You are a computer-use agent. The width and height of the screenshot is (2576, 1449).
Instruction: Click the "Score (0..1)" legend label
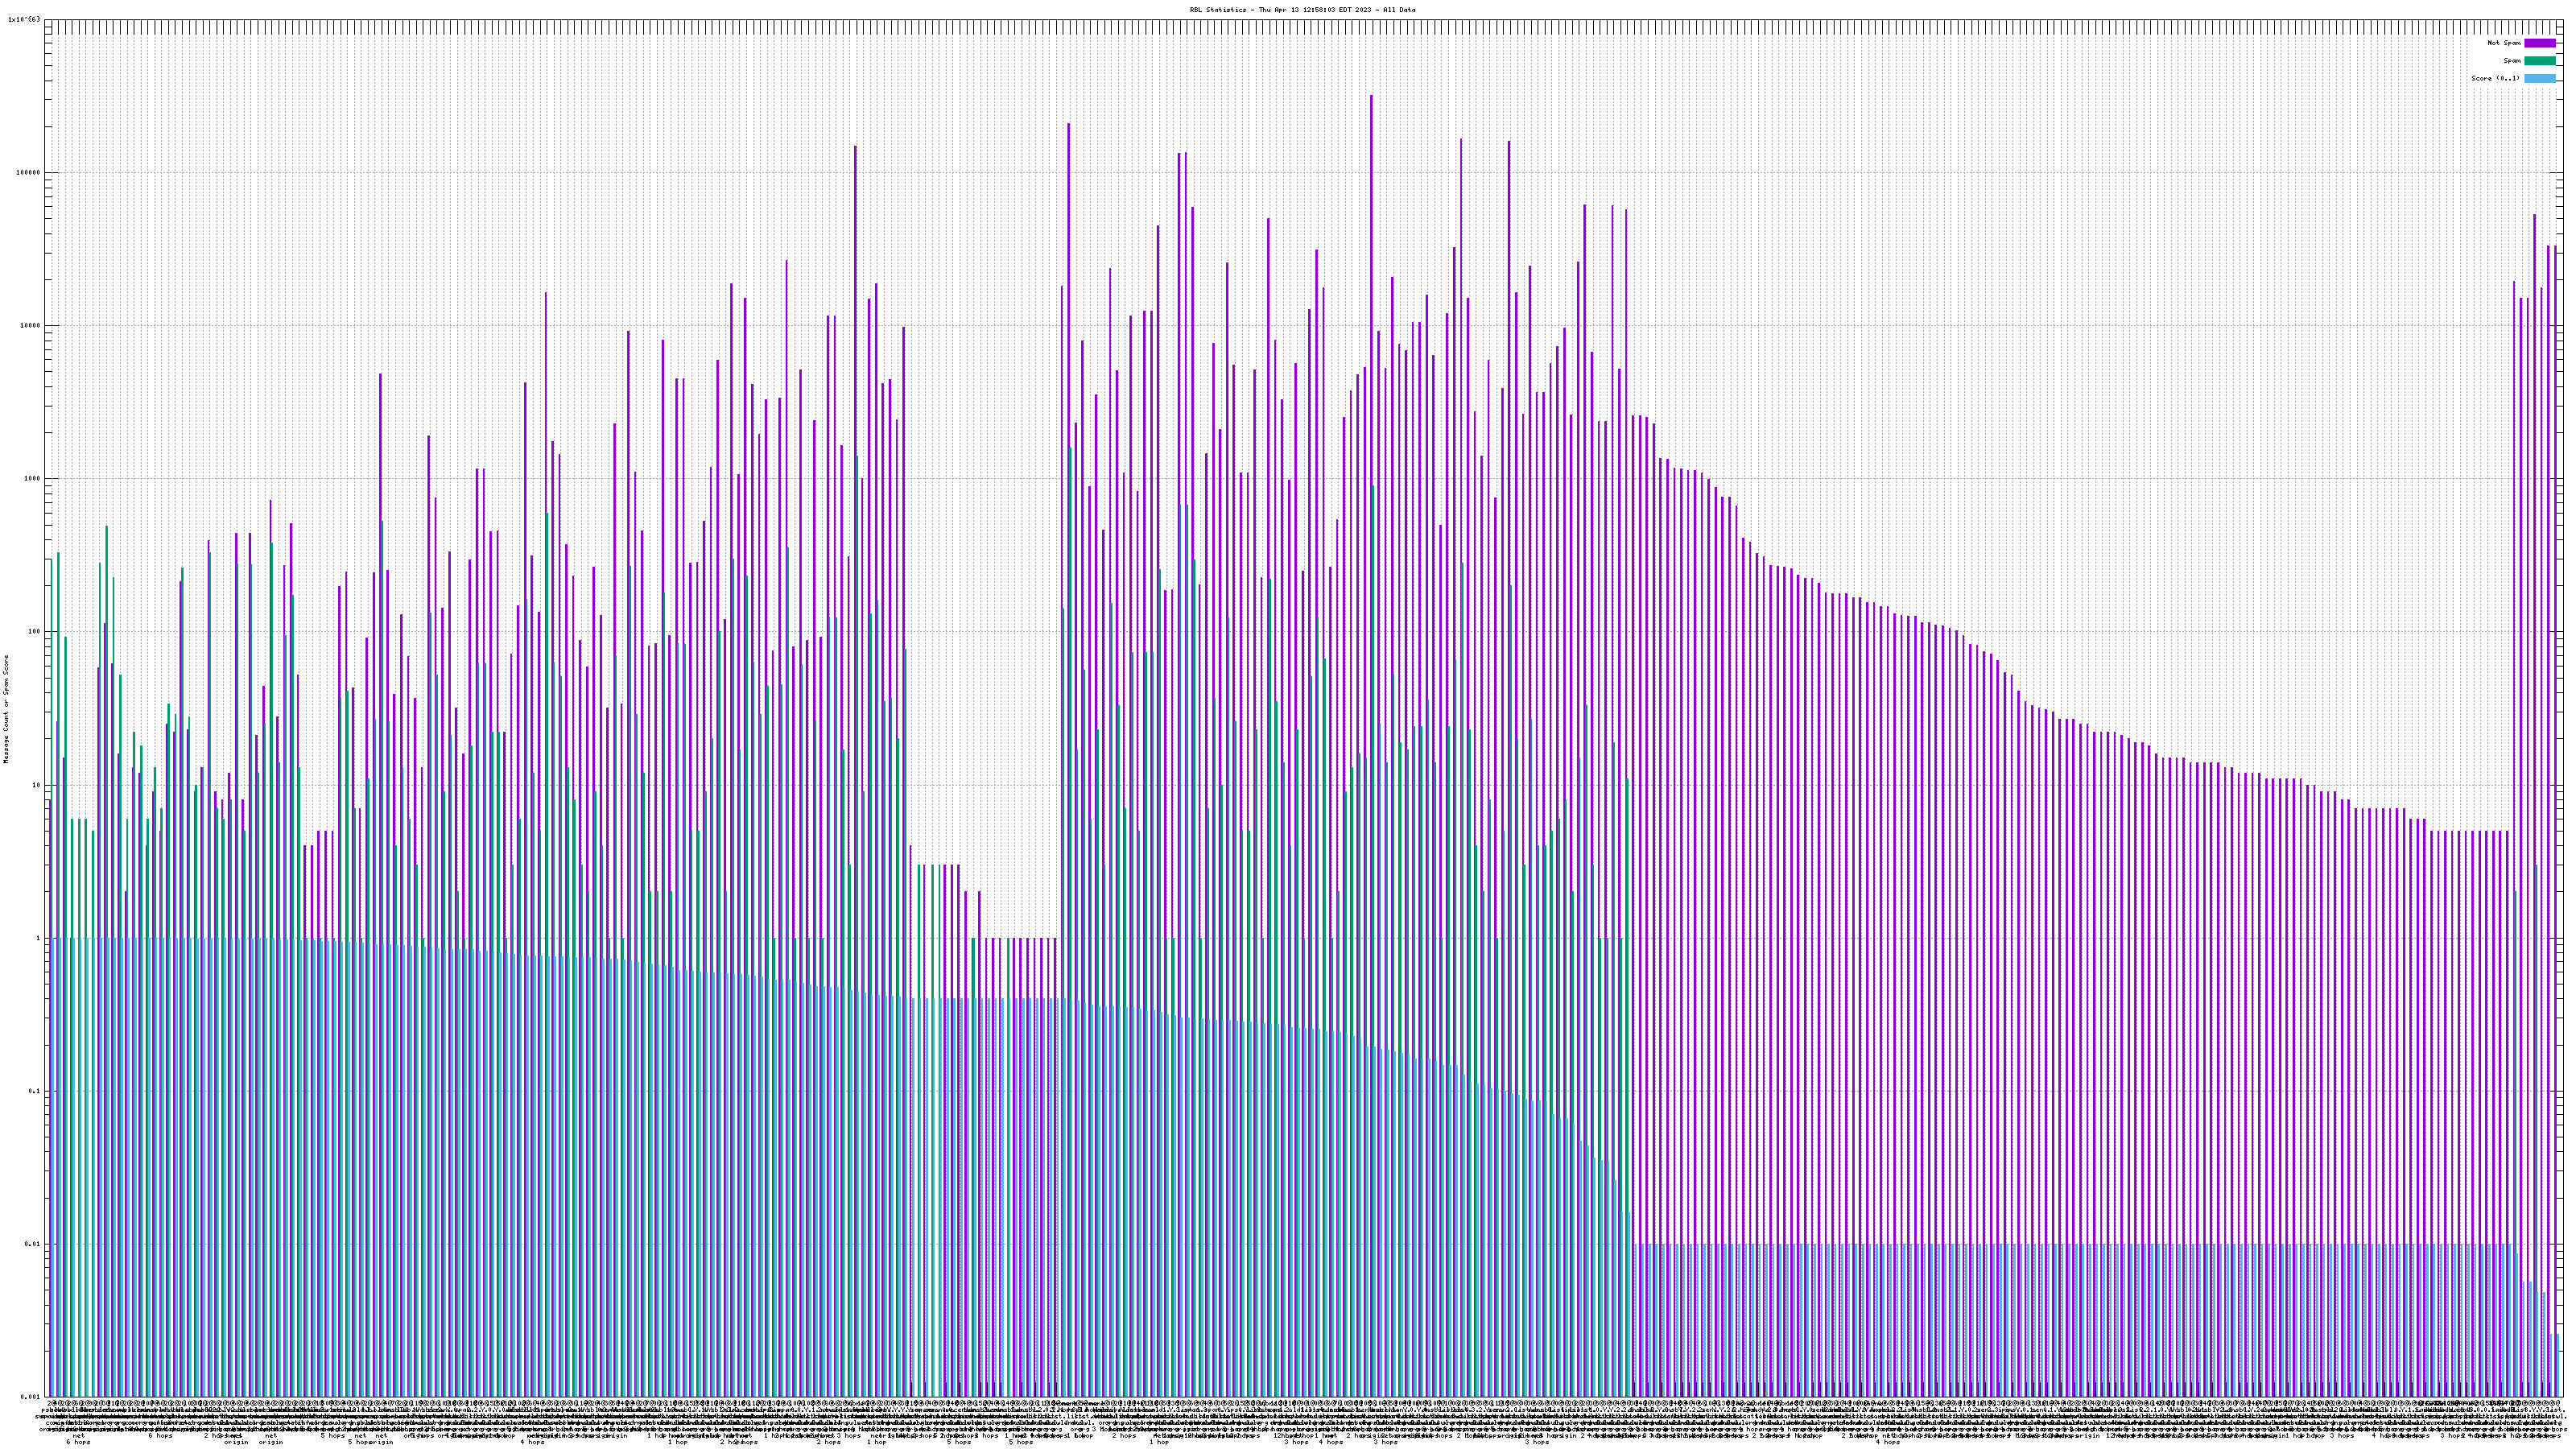click(2495, 78)
